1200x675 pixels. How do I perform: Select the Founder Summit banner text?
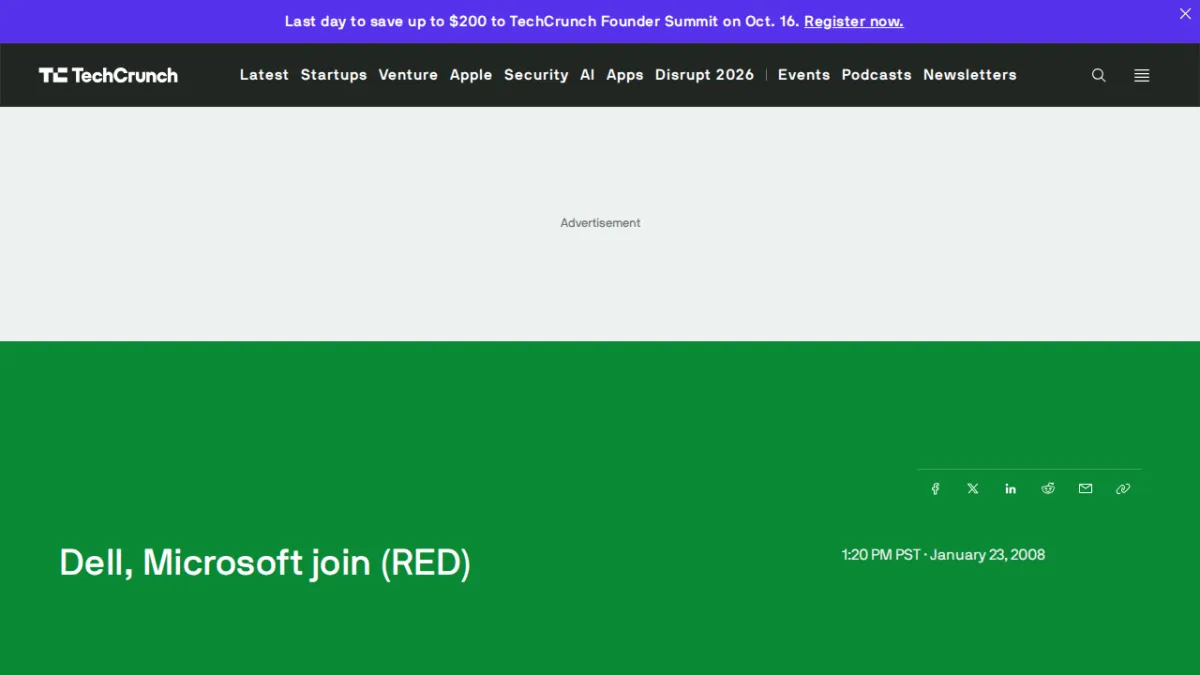tap(542, 21)
